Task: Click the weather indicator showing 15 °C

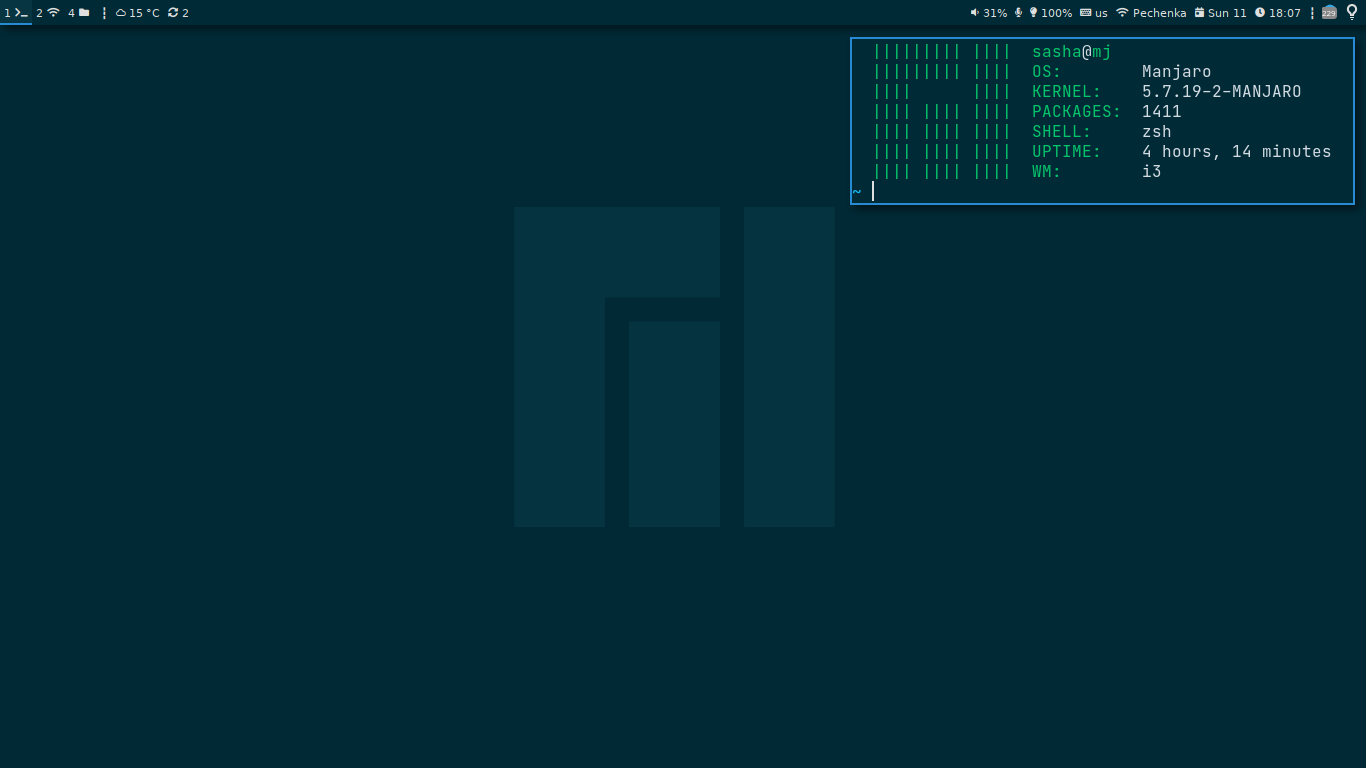Action: click(138, 13)
